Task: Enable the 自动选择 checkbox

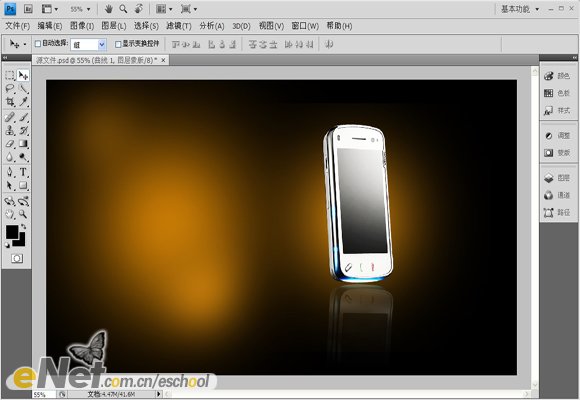Action: tap(37, 44)
